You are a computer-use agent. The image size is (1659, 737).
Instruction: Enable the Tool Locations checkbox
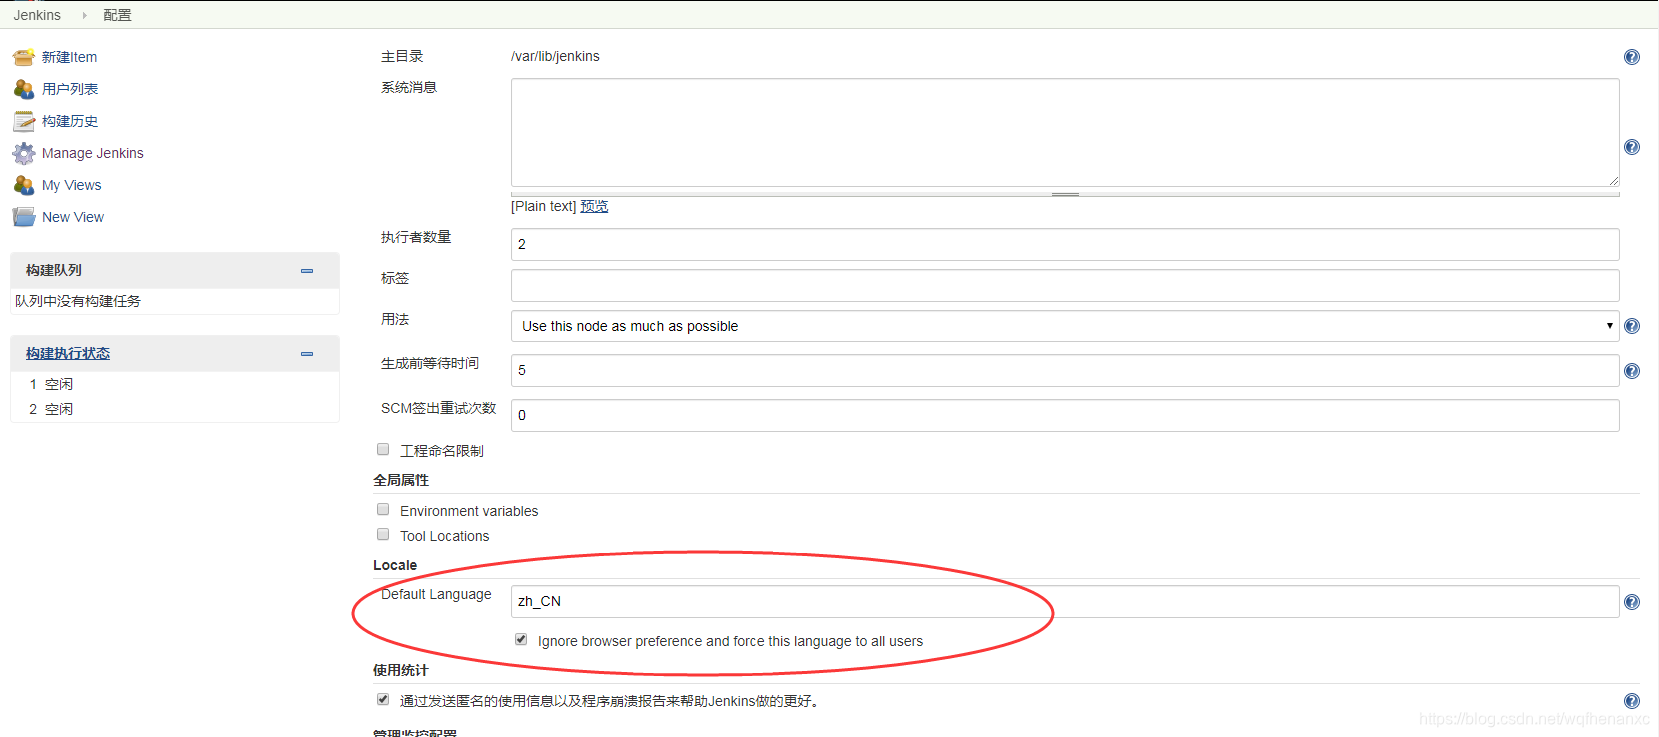click(383, 535)
